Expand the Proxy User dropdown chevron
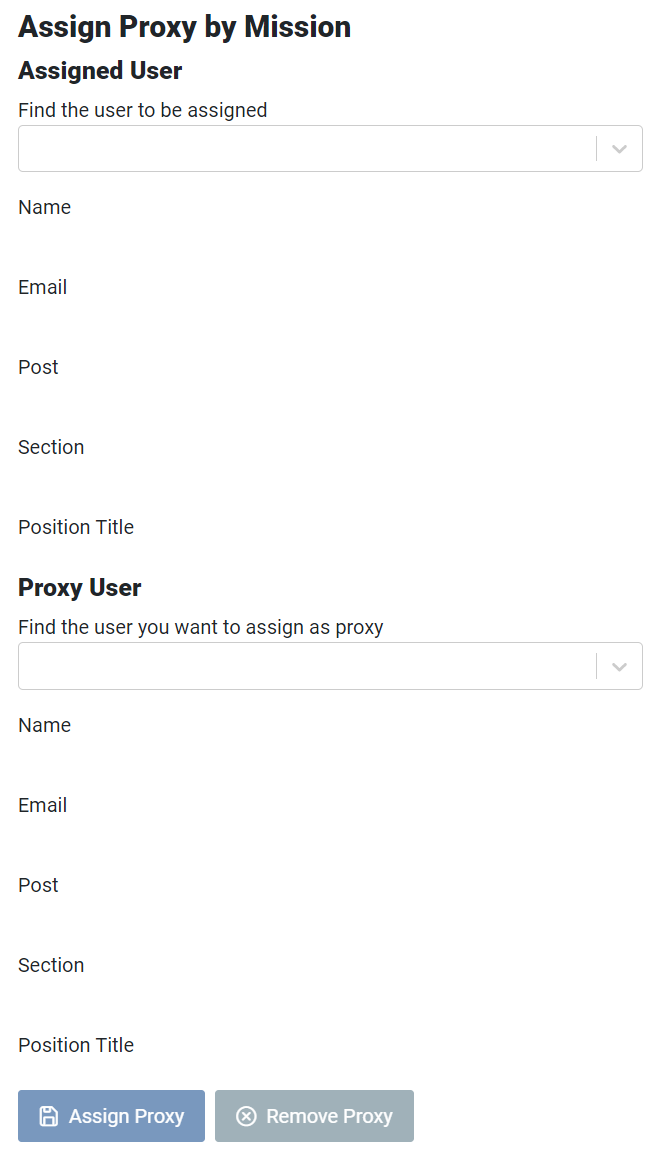The image size is (656, 1162). click(x=620, y=666)
